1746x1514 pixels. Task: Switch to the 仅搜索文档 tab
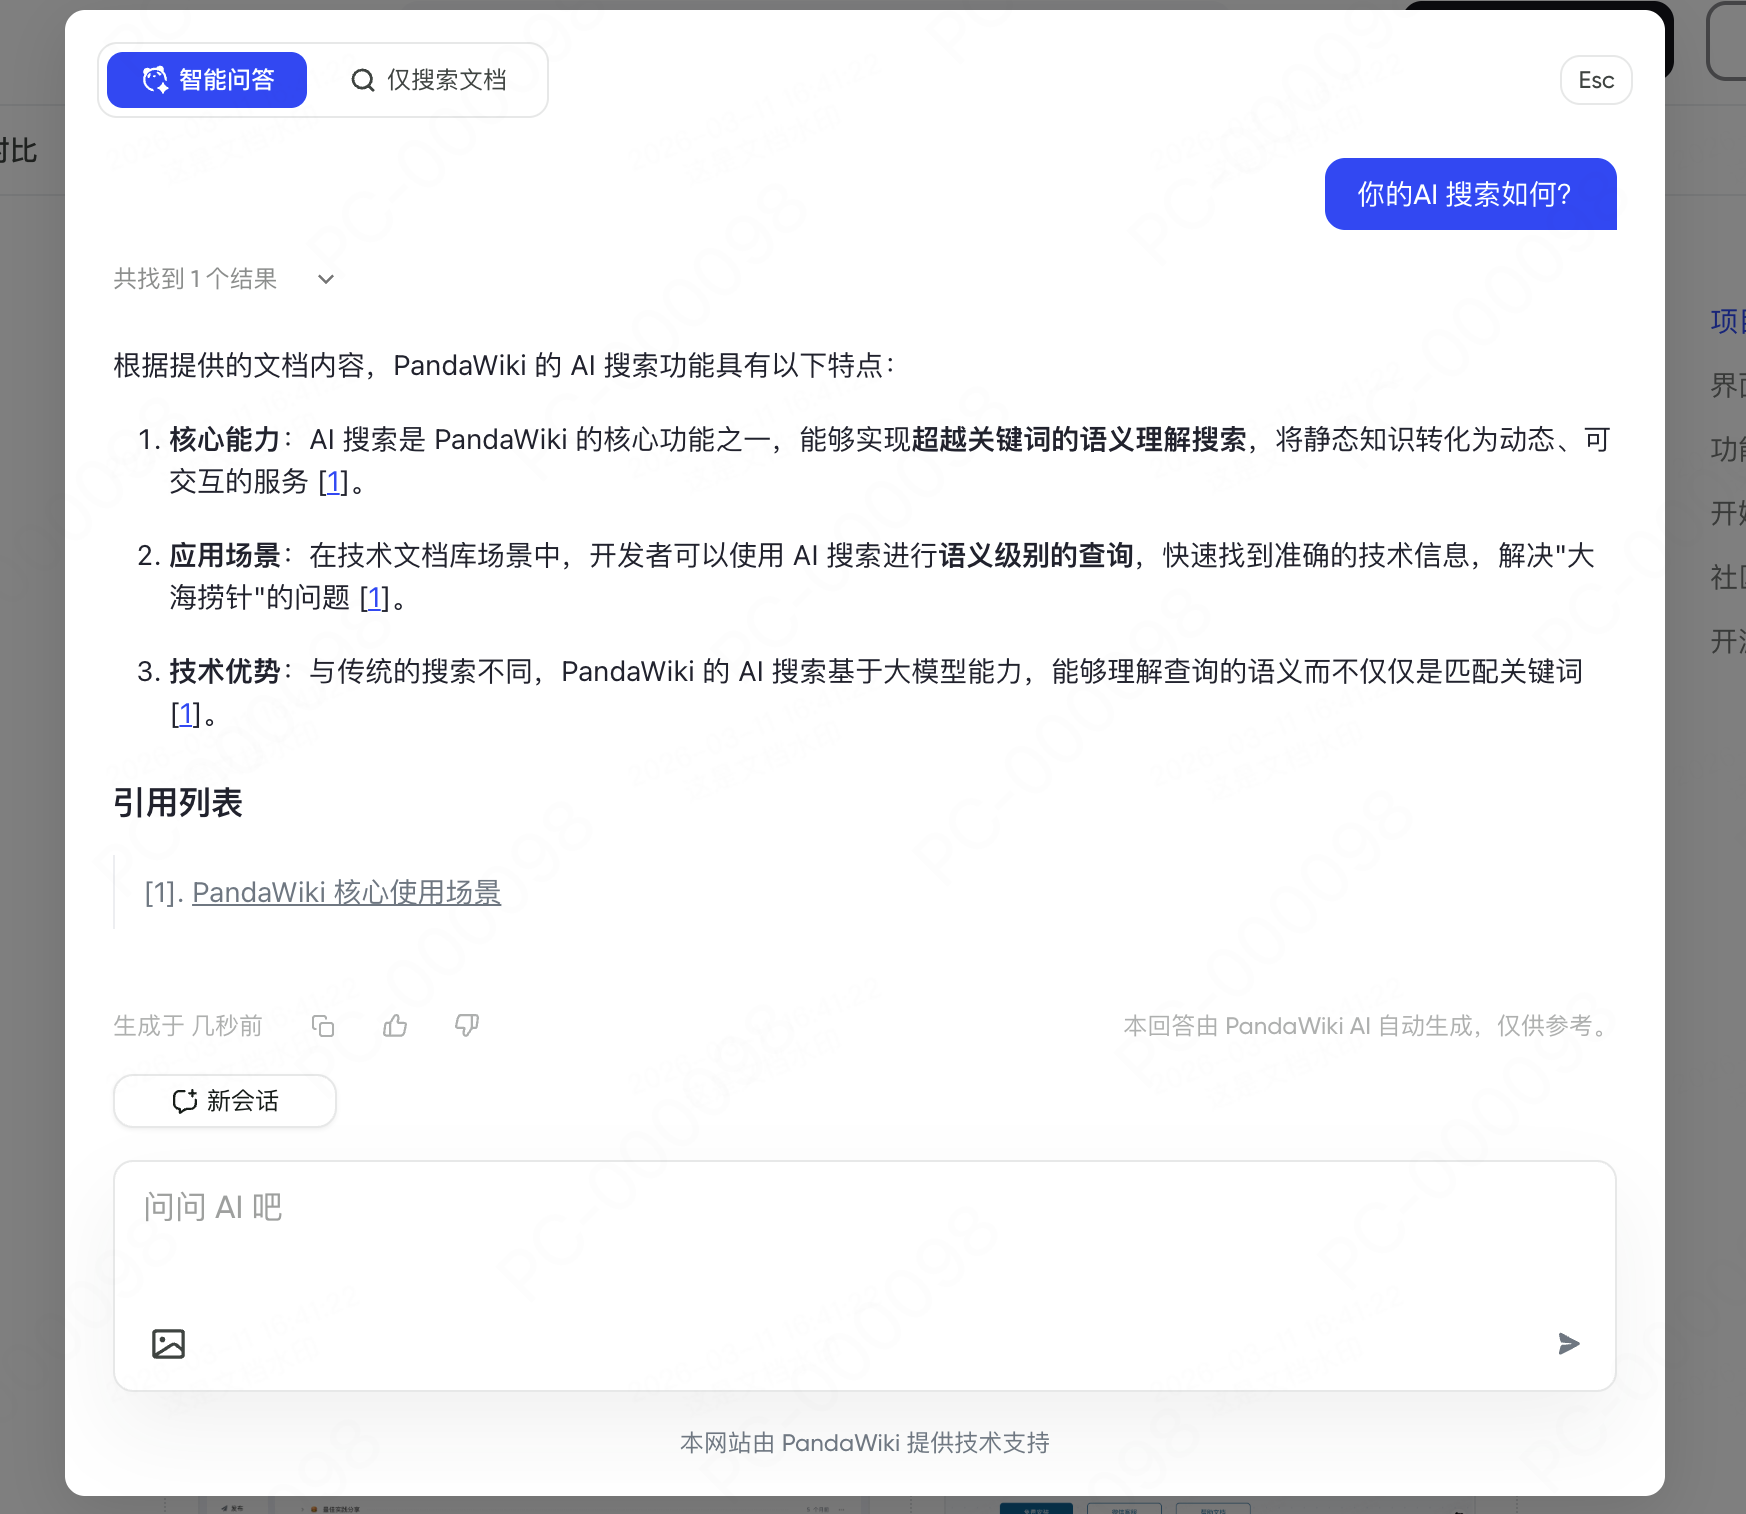click(x=428, y=80)
